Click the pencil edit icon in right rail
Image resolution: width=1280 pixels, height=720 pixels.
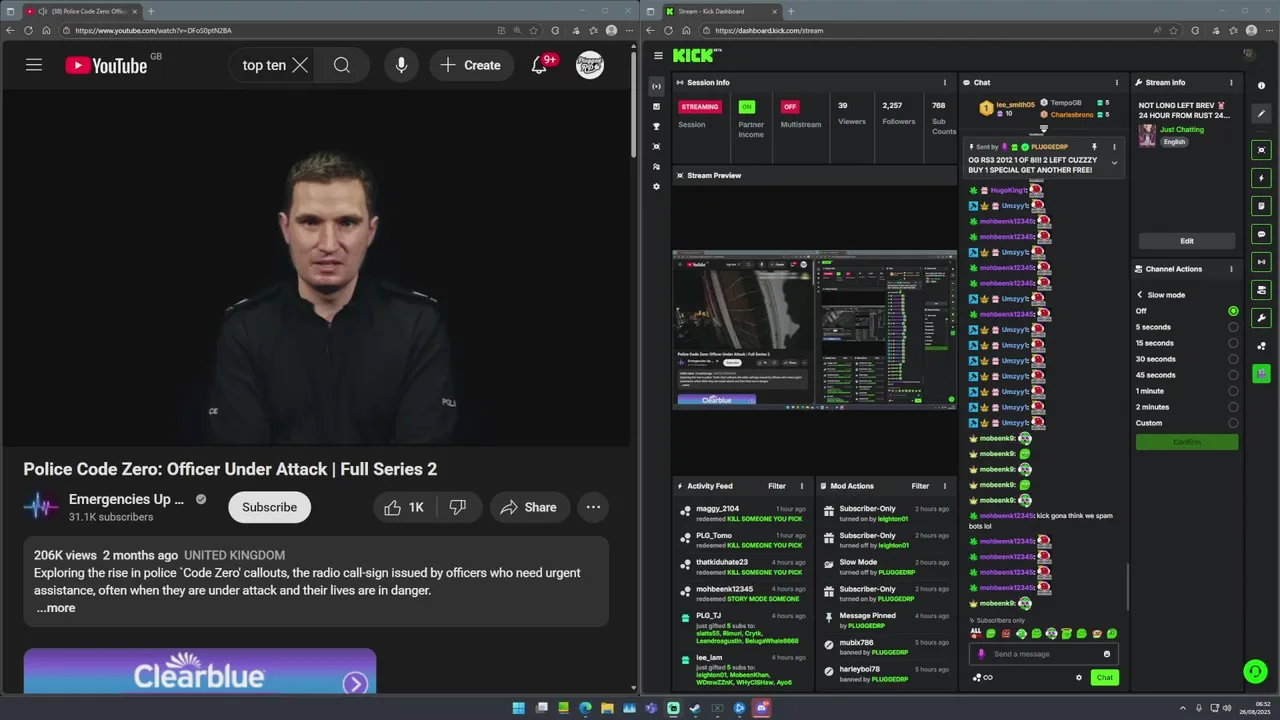[x=1261, y=114]
